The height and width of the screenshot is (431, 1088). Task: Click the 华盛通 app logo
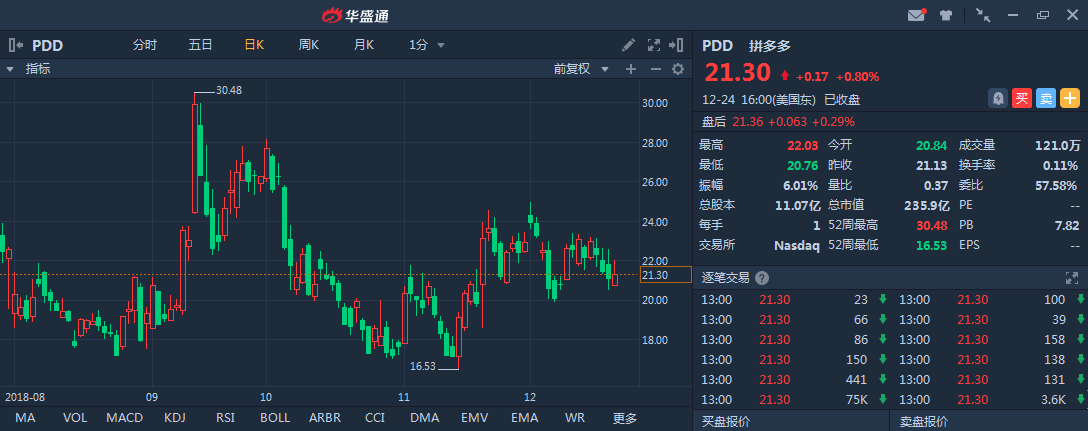click(x=355, y=15)
